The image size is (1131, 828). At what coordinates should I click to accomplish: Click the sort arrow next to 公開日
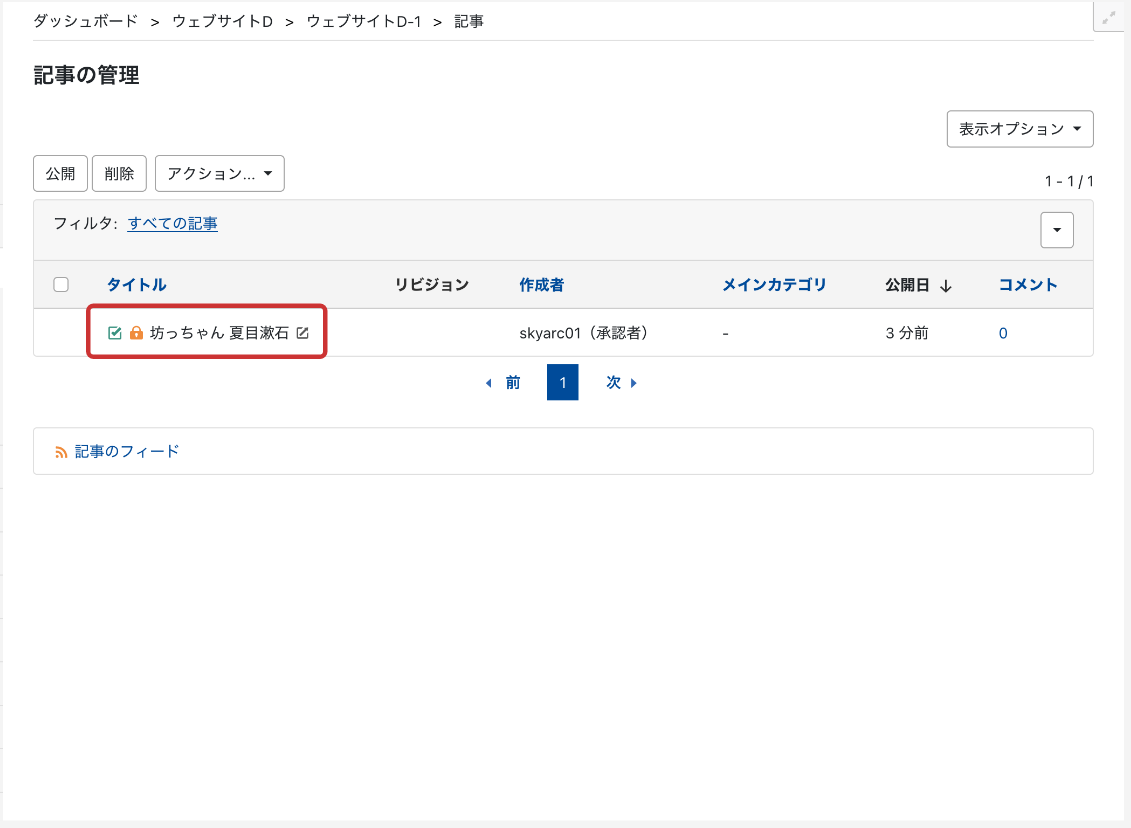pyautogui.click(x=945, y=286)
